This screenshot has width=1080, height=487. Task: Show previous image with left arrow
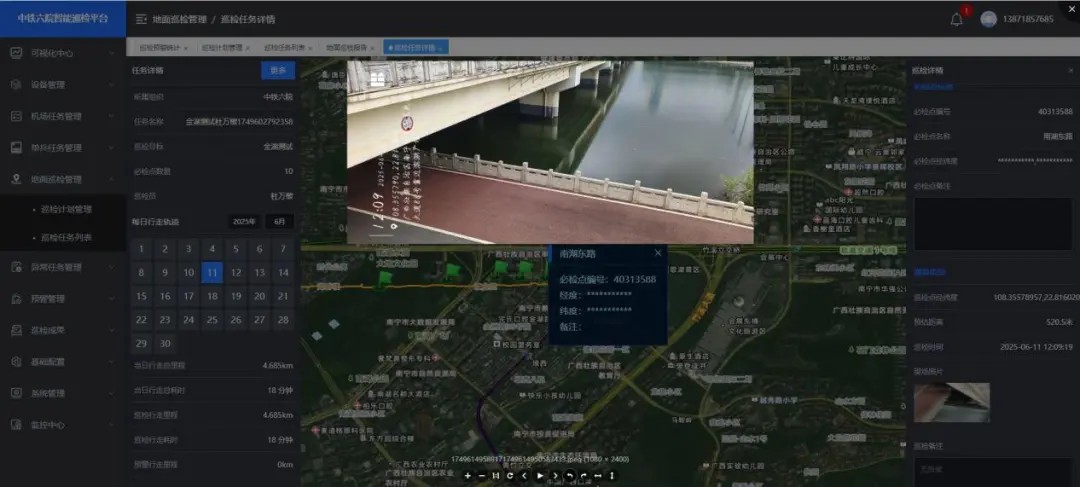pyautogui.click(x=524, y=476)
